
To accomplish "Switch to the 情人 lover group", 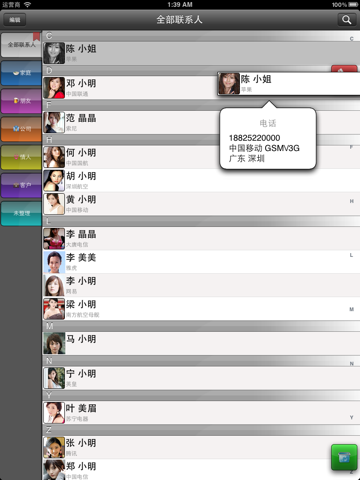I will 21,157.
